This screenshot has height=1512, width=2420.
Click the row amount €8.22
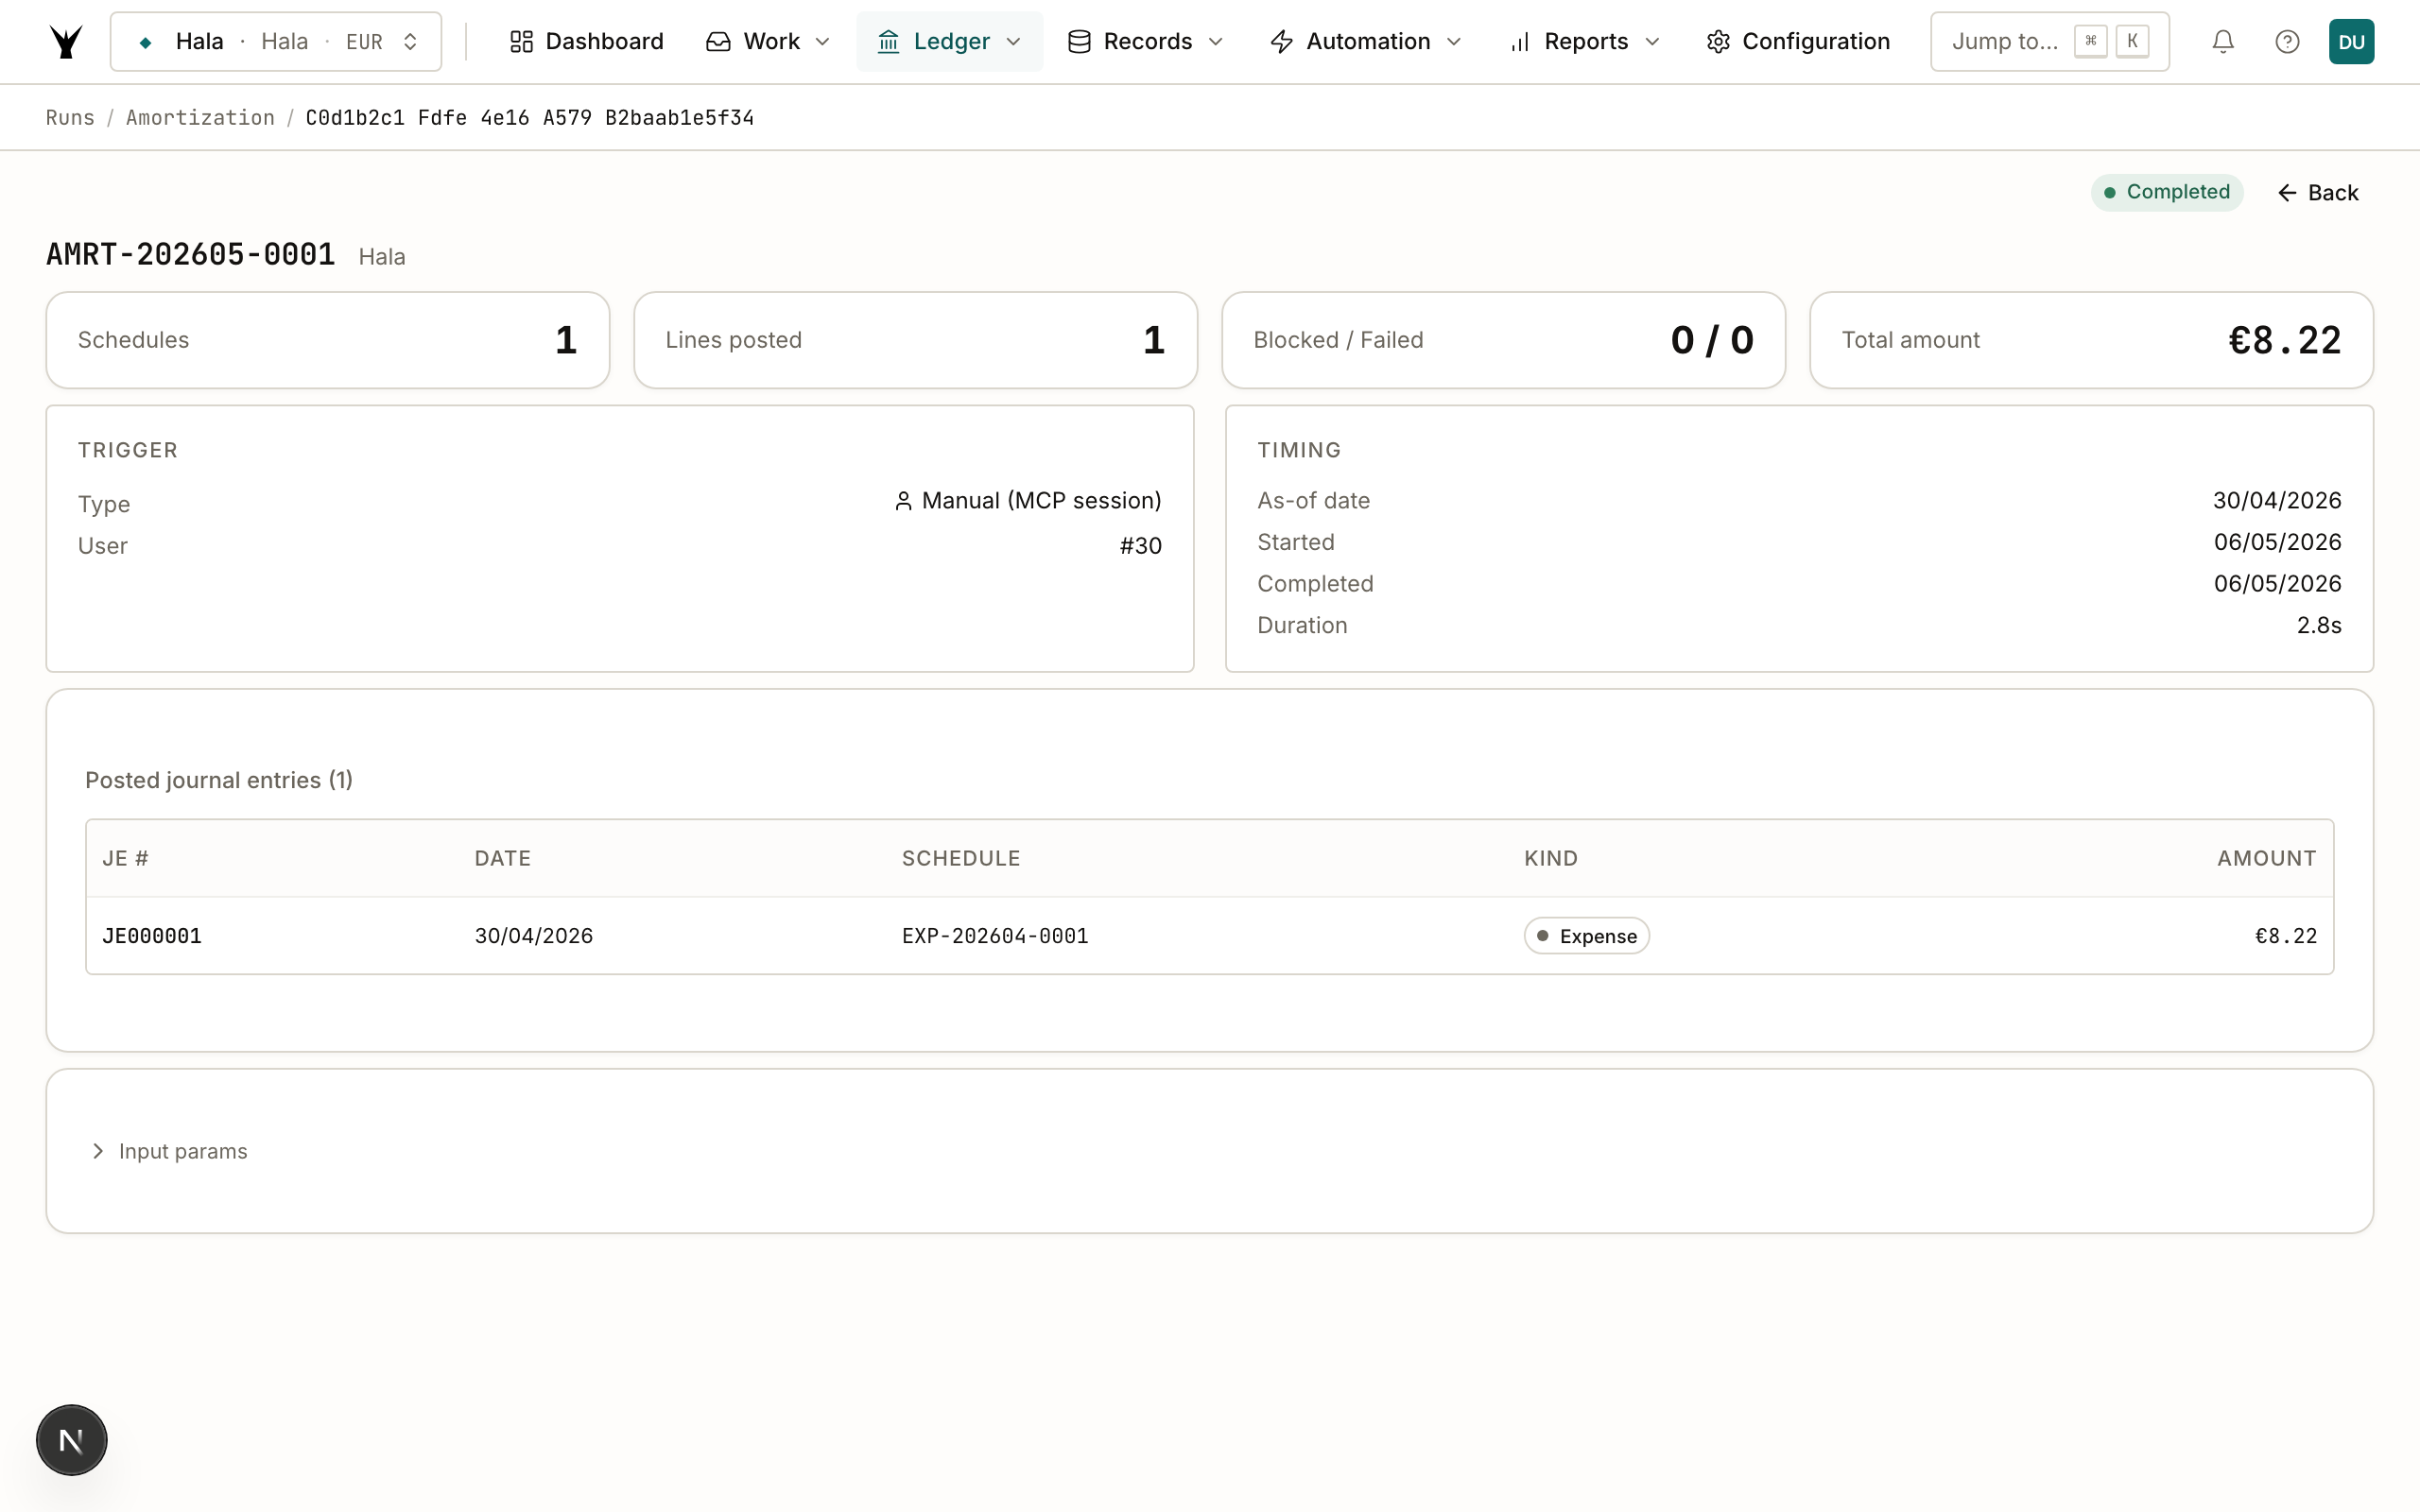pos(2285,936)
